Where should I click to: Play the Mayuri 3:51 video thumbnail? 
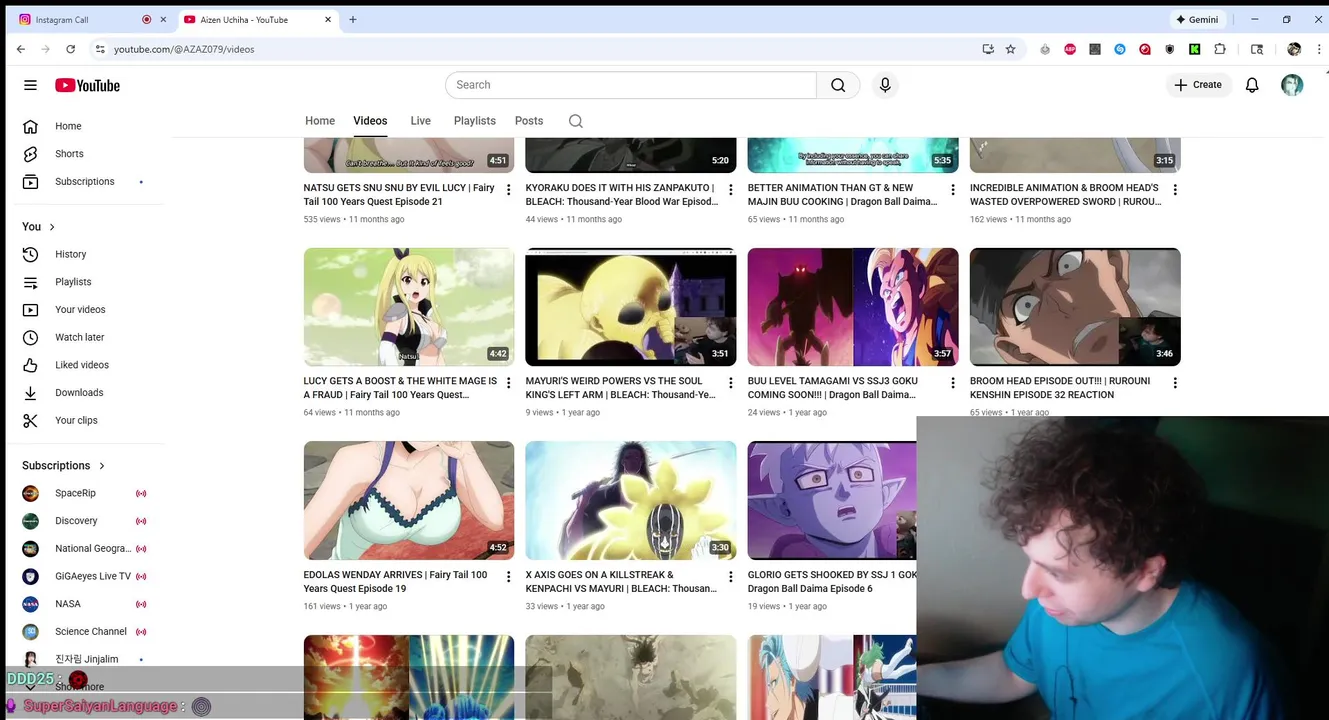coord(631,307)
